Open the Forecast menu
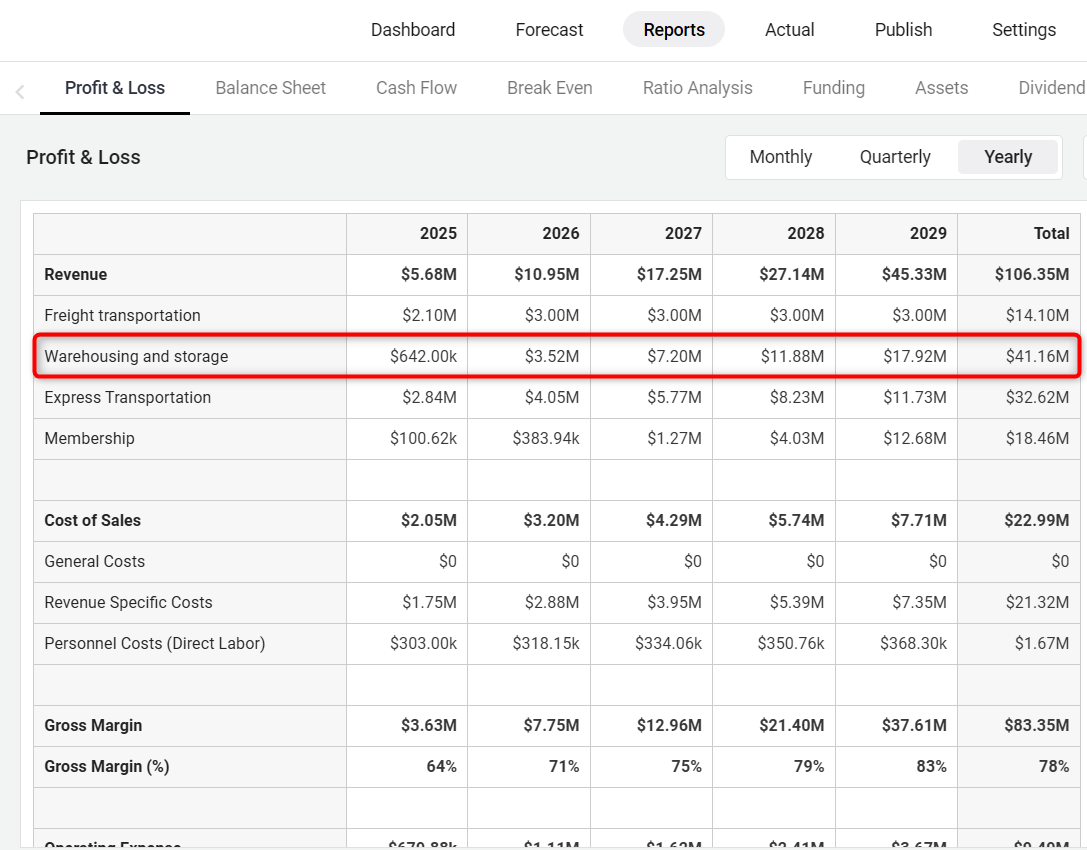The image size is (1087, 850). pyautogui.click(x=549, y=30)
